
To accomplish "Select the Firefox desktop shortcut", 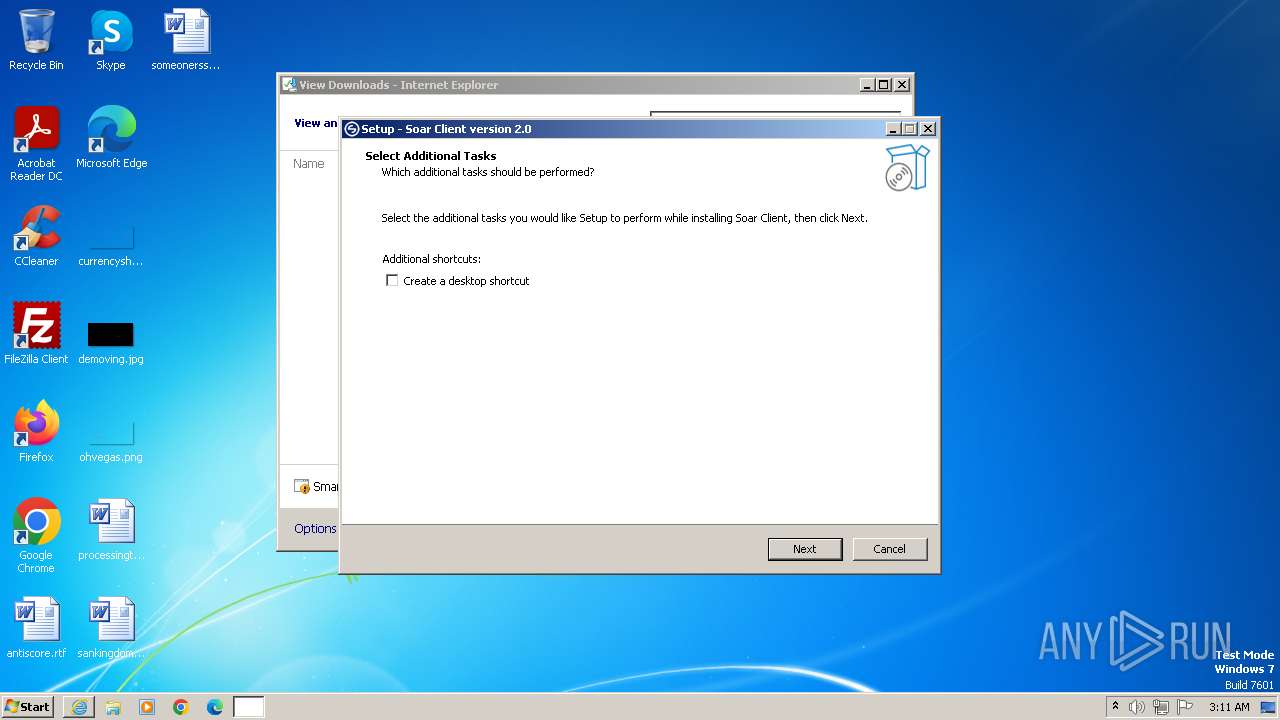I will pyautogui.click(x=36, y=432).
